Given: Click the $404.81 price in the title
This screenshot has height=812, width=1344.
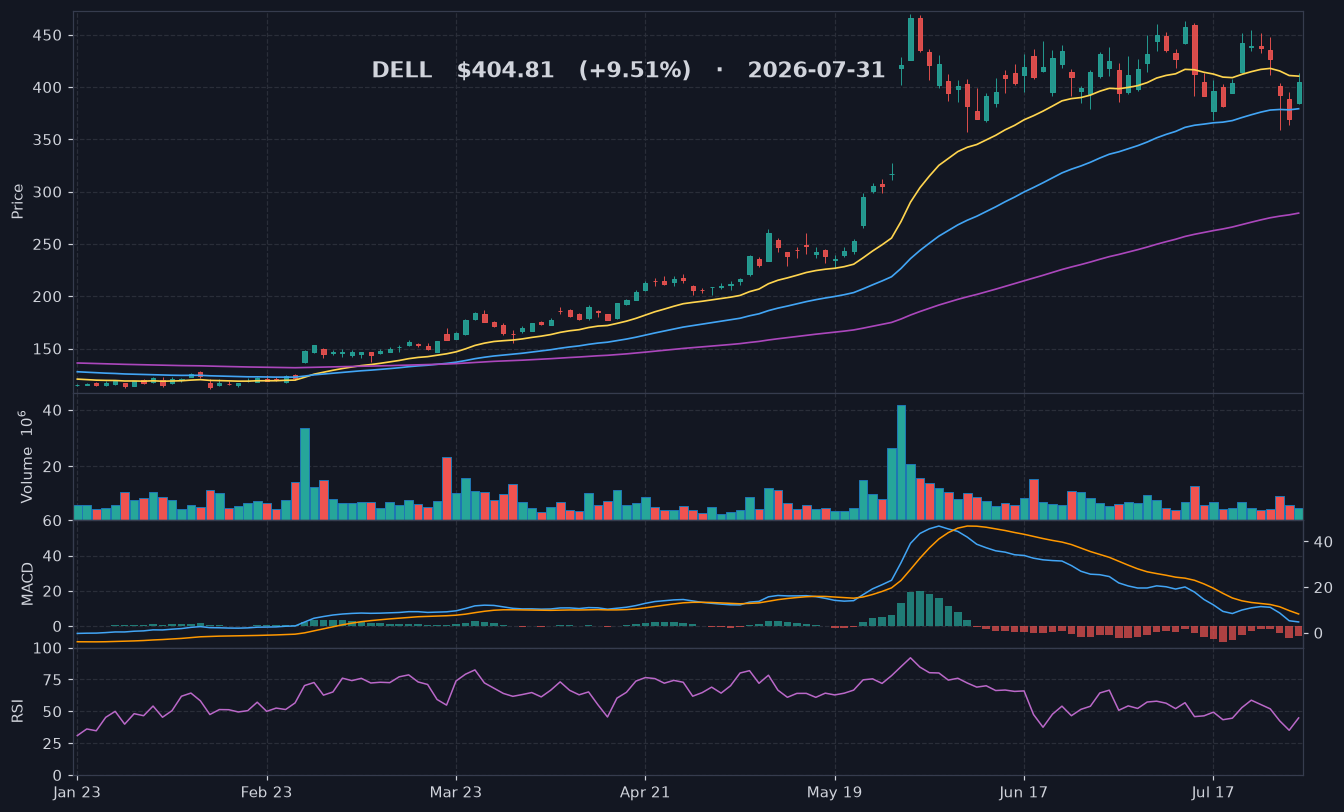Looking at the screenshot, I should pyautogui.click(x=505, y=70).
